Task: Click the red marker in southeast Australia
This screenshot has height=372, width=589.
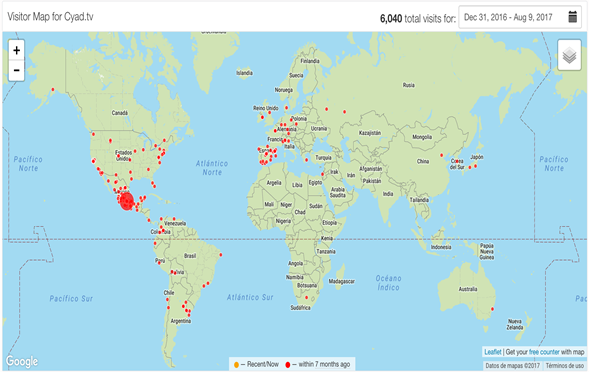Action: 492,309
